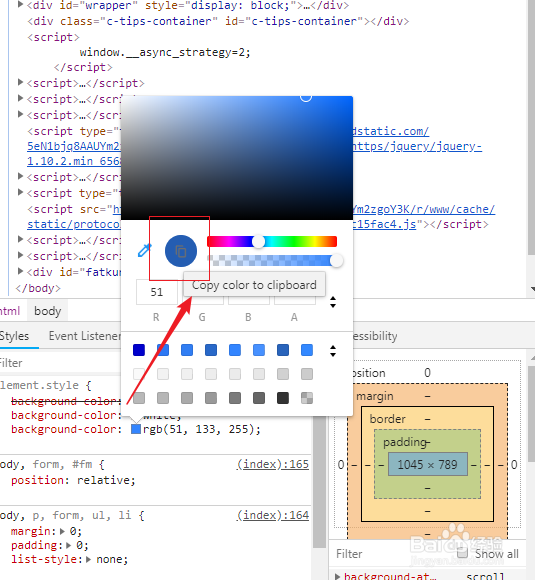Viewport: 535px width, 580px height.
Task: Click the padding region label in box model
Action: (405, 442)
